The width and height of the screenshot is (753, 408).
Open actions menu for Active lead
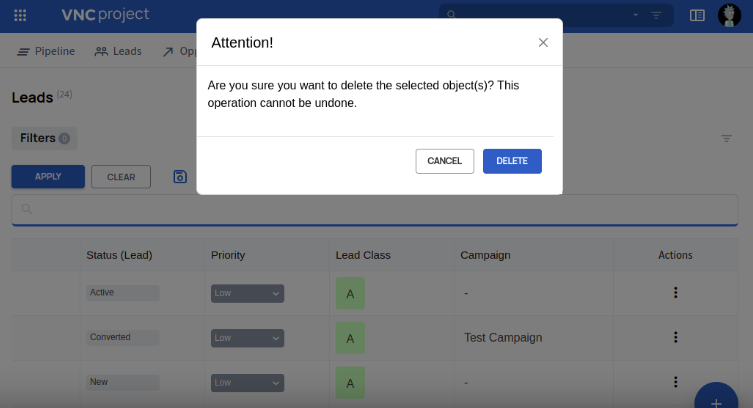point(675,293)
